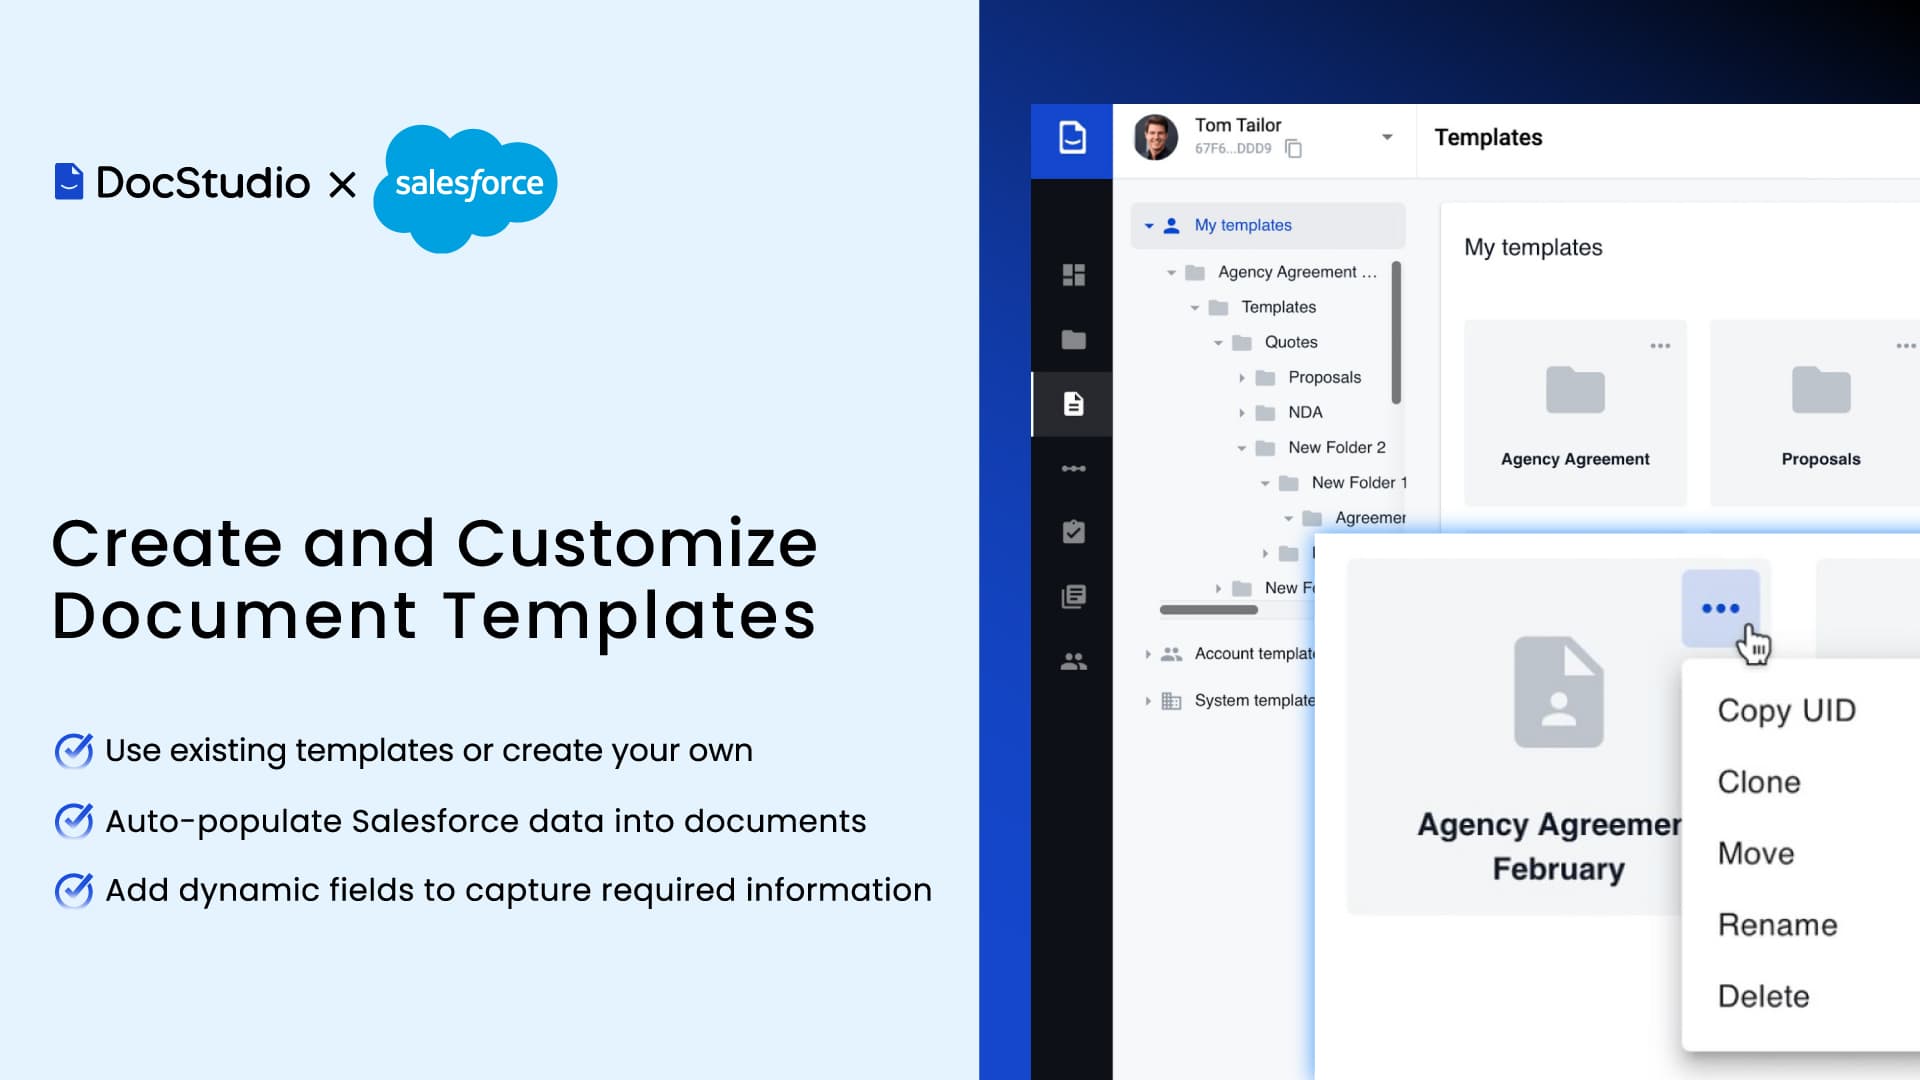Collapse the My templates tree section
1920x1080 pixels.
[1149, 226]
